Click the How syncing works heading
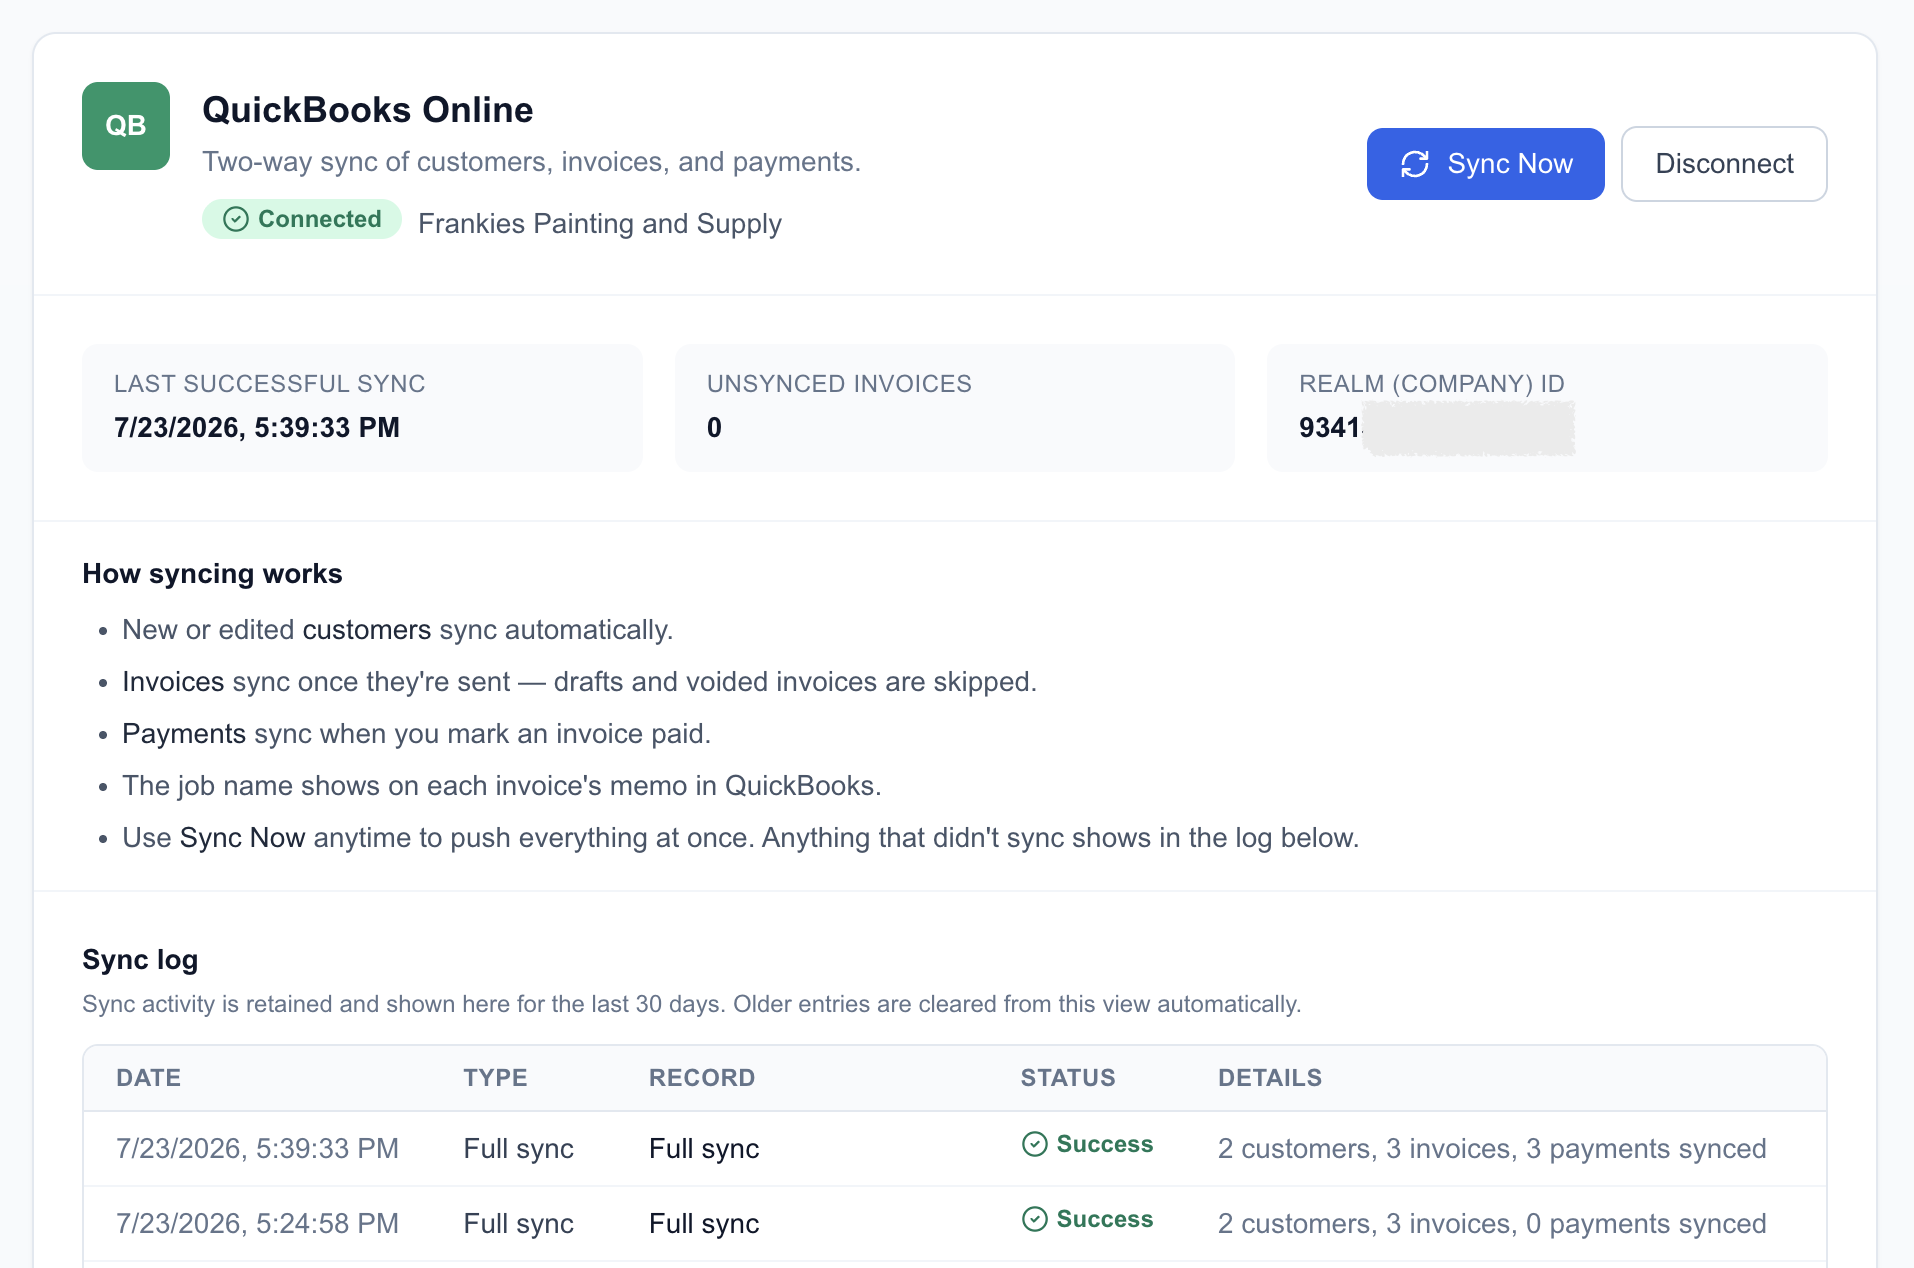This screenshot has width=1914, height=1268. coord(212,574)
